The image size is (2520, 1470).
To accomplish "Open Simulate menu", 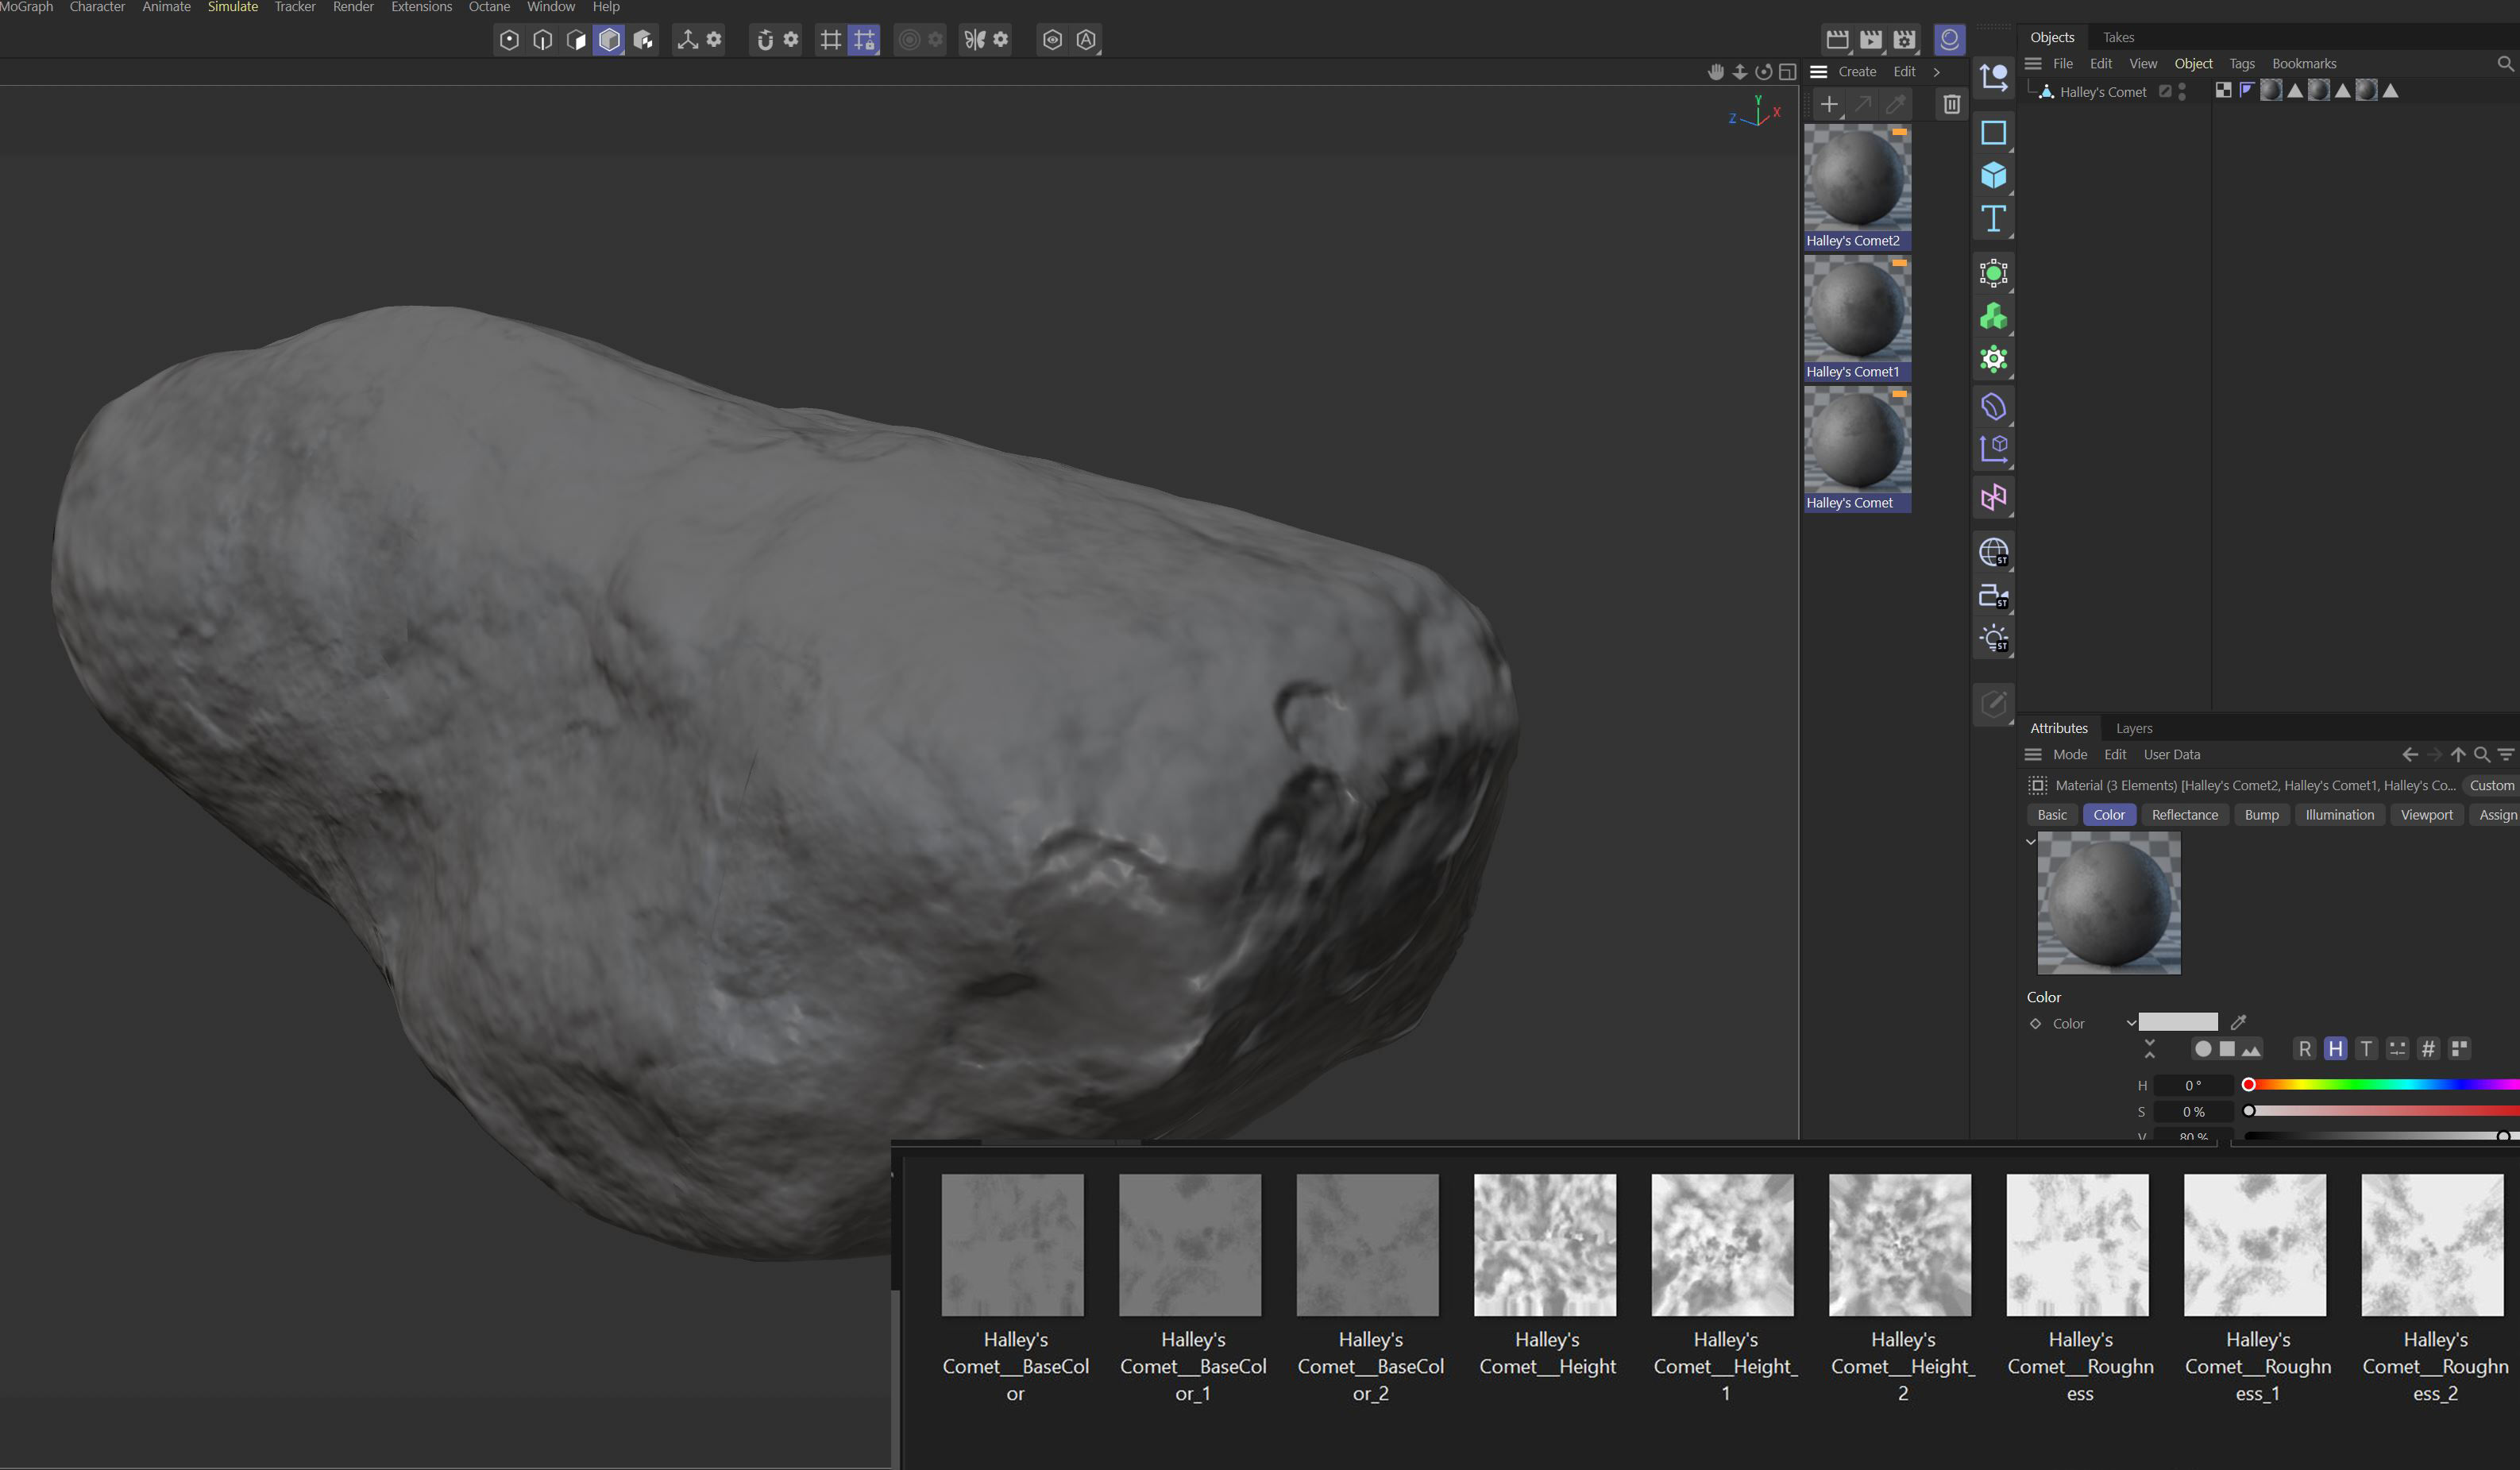I will [233, 7].
